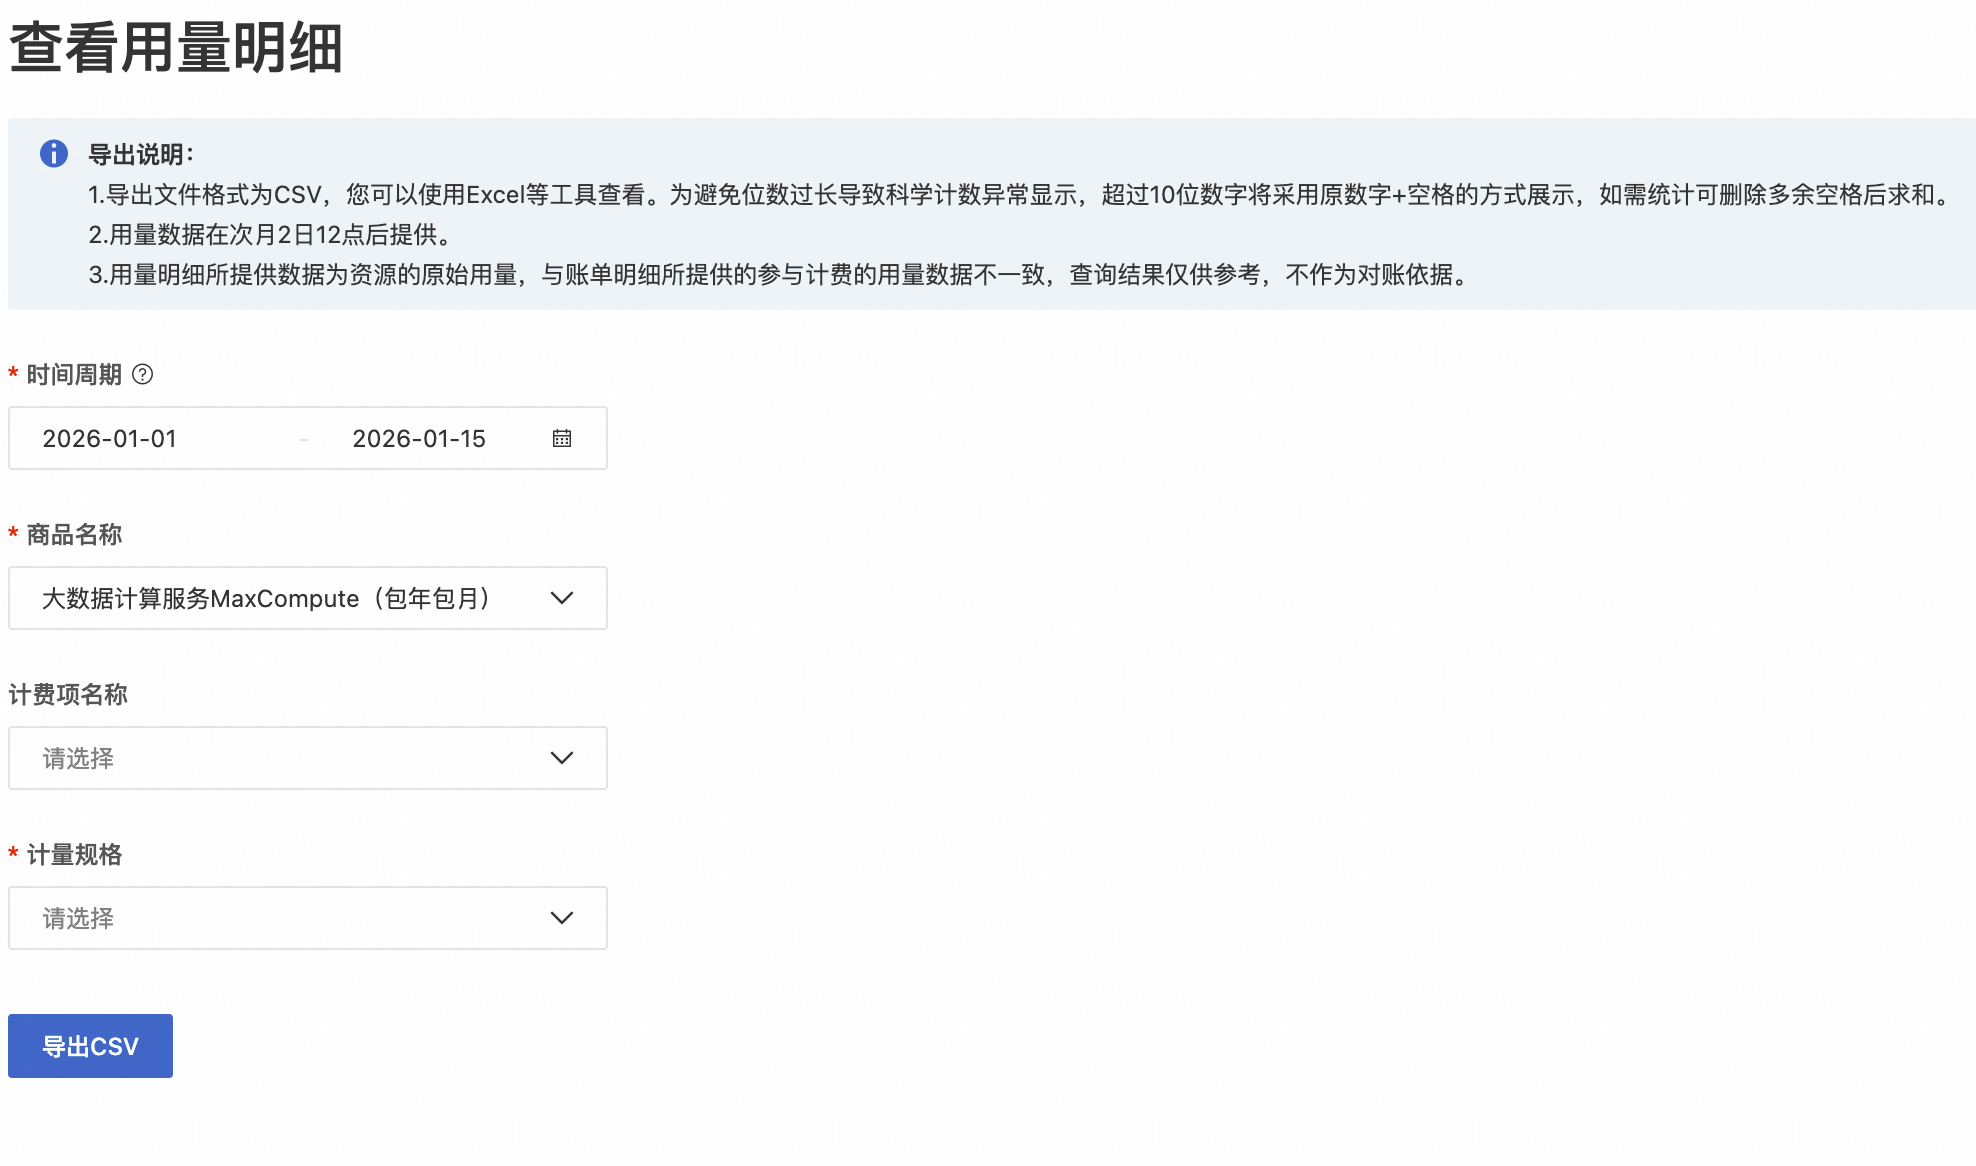Click the 计量规格 field label

[74, 854]
